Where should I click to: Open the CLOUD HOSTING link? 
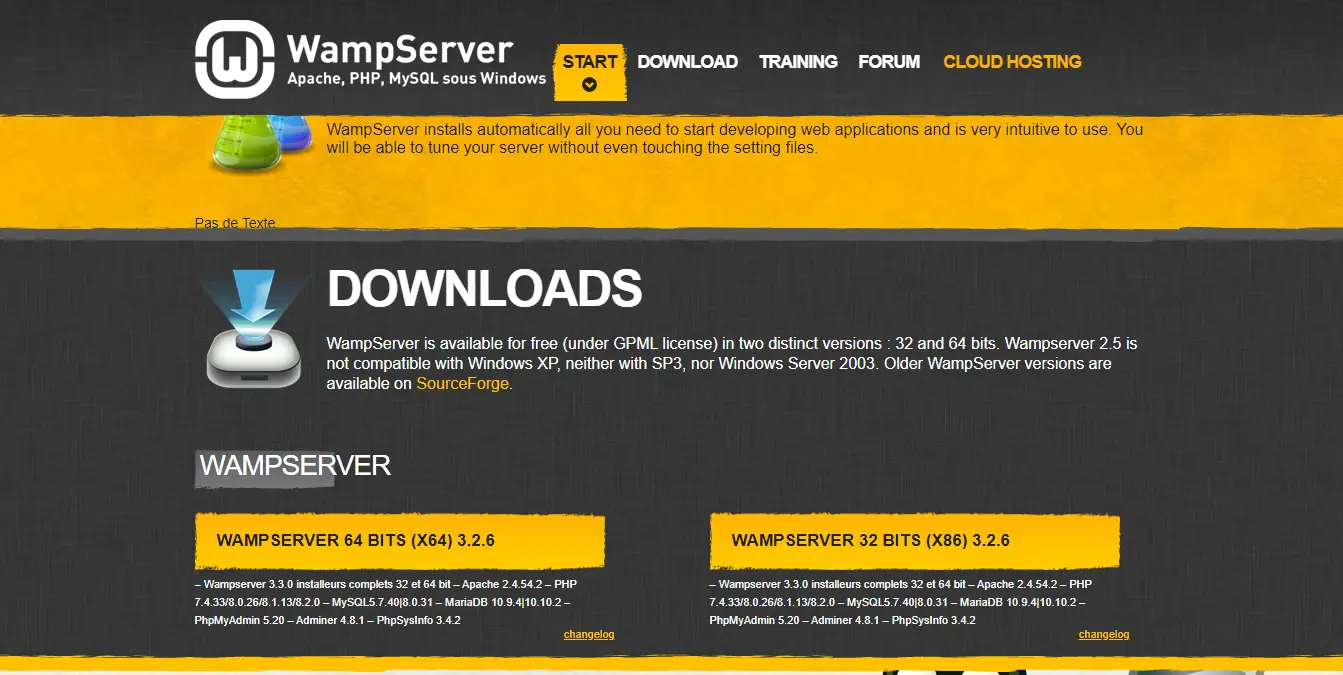click(x=1012, y=62)
